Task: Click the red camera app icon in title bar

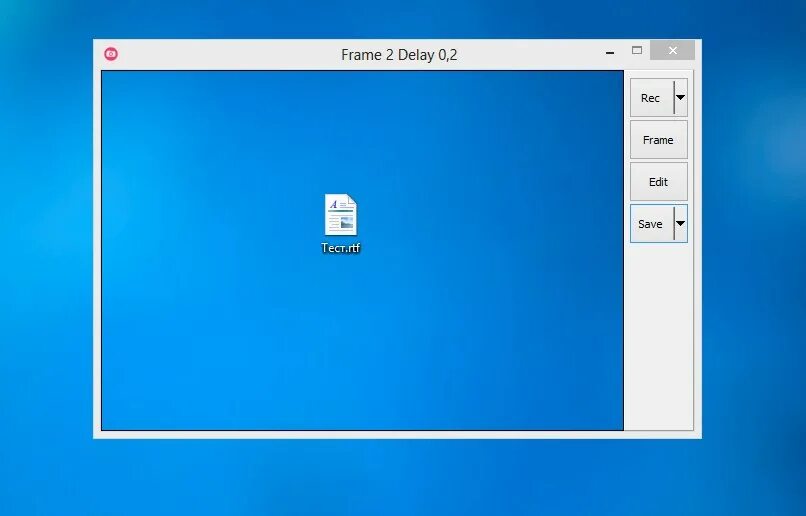Action: click(111, 54)
